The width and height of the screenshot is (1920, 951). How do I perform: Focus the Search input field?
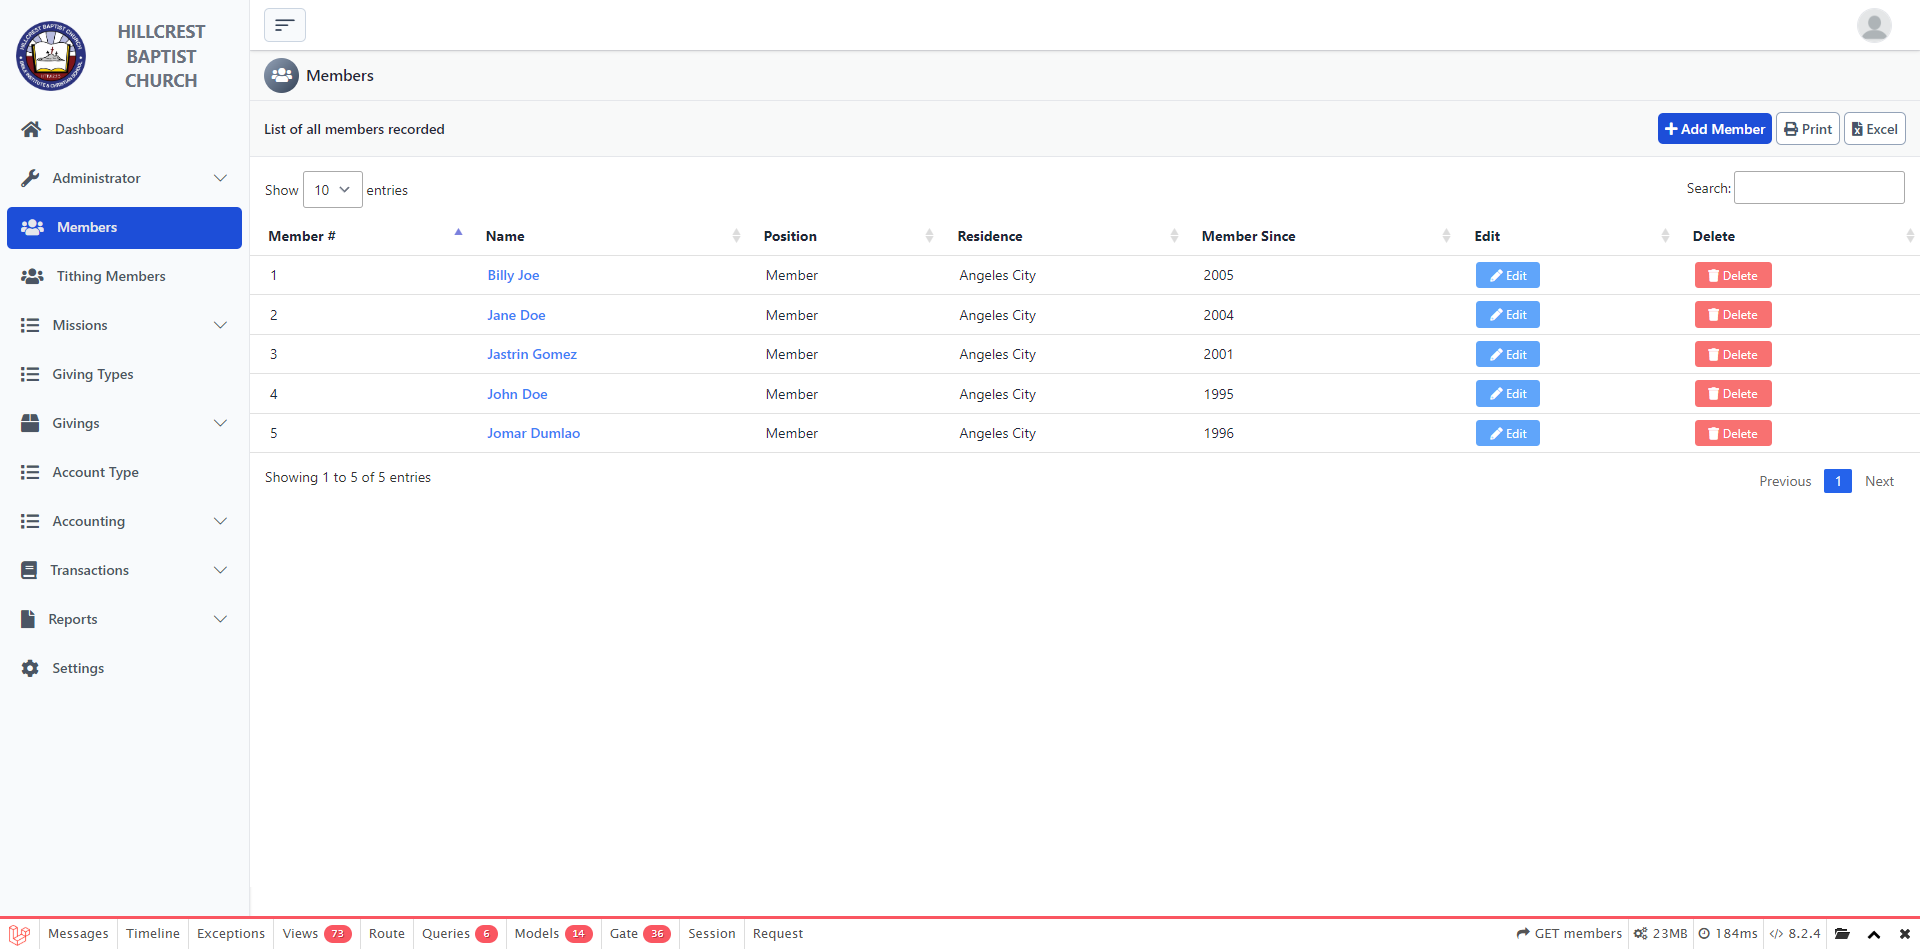click(1818, 188)
